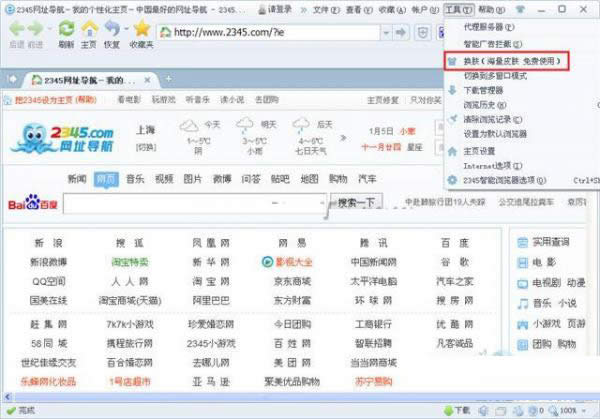
Task: Select 换肤 menu item
Action: point(507,61)
